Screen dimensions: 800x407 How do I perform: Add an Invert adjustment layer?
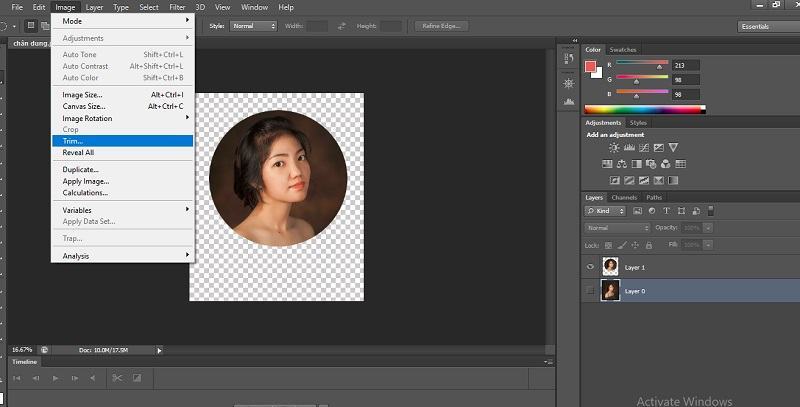coord(615,180)
